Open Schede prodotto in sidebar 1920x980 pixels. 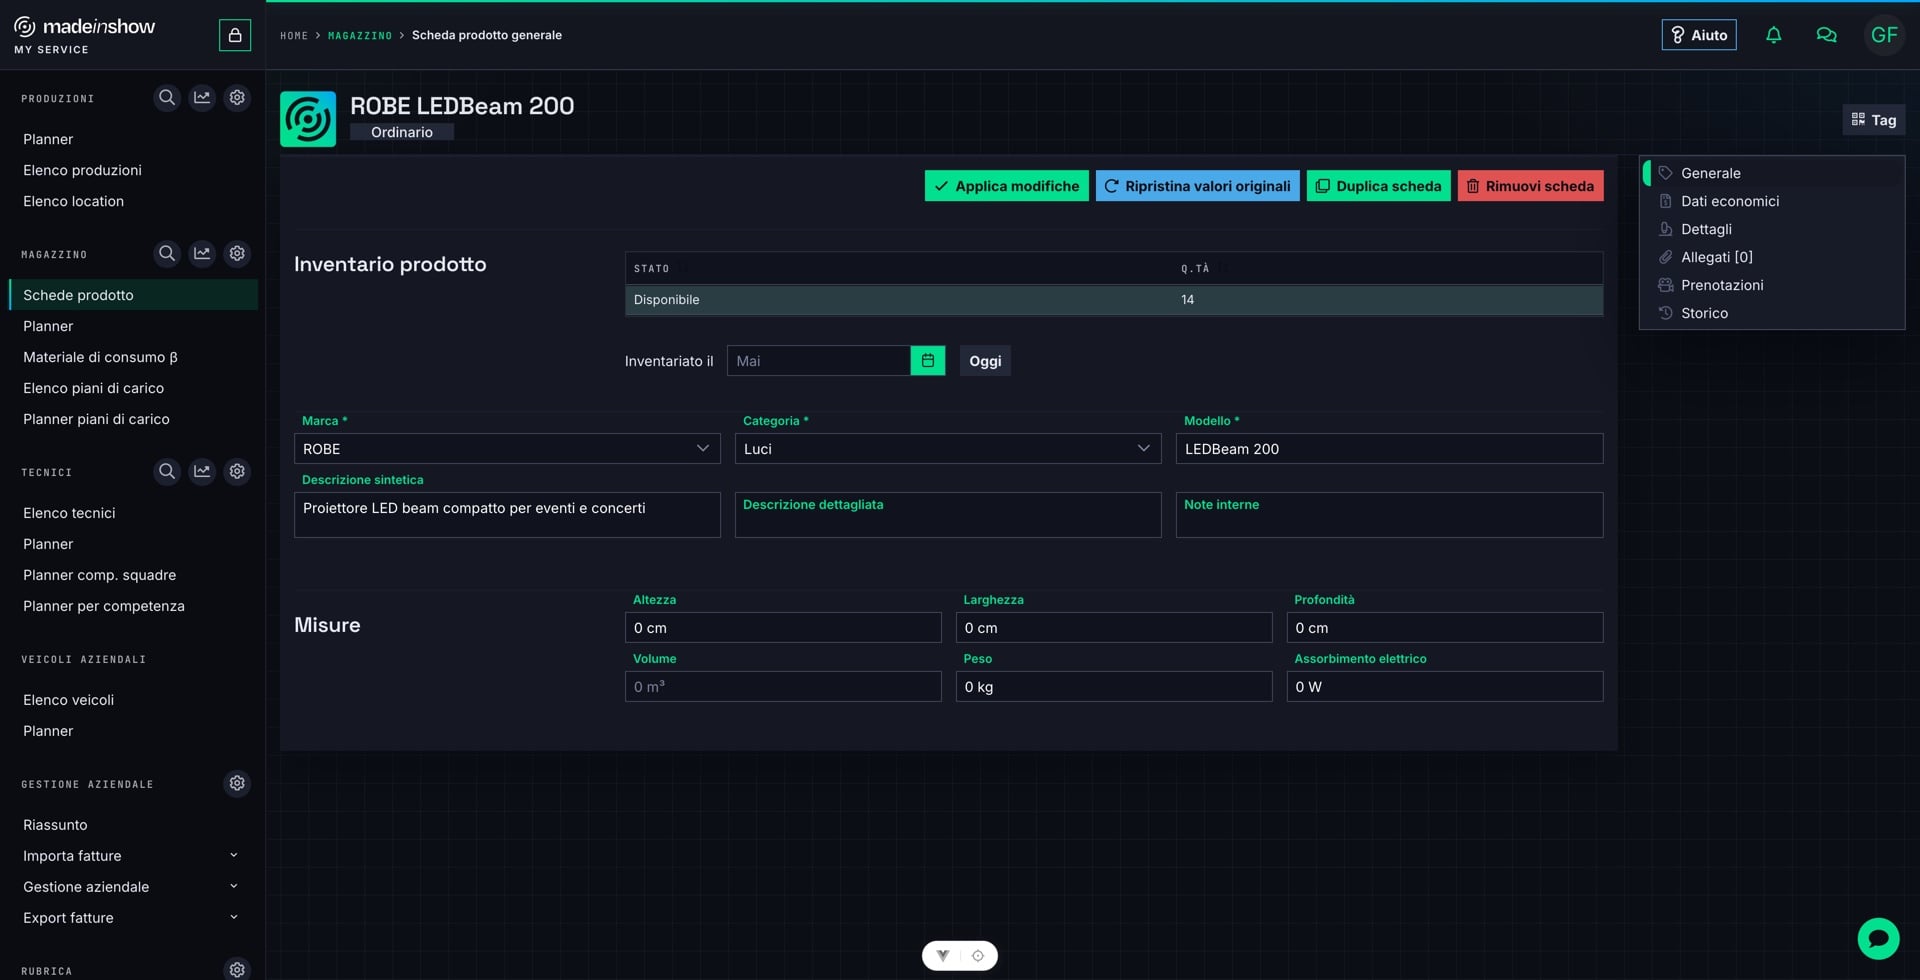pyautogui.click(x=133, y=295)
